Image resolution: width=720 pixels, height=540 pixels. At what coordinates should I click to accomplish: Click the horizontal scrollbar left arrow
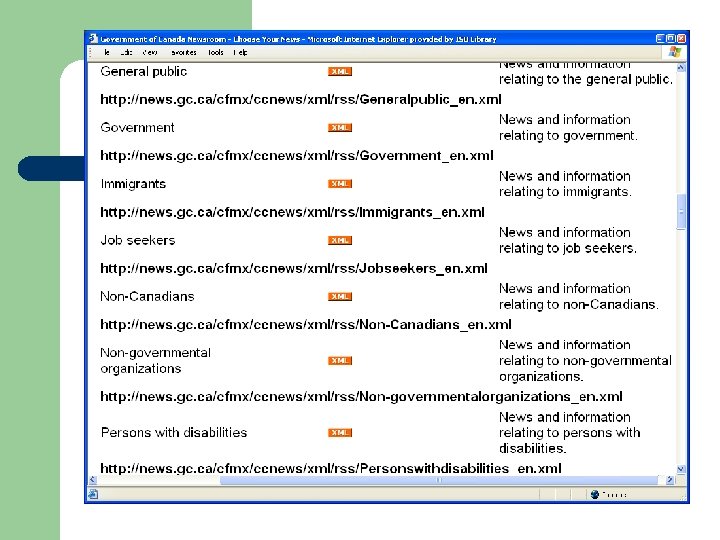[93, 480]
